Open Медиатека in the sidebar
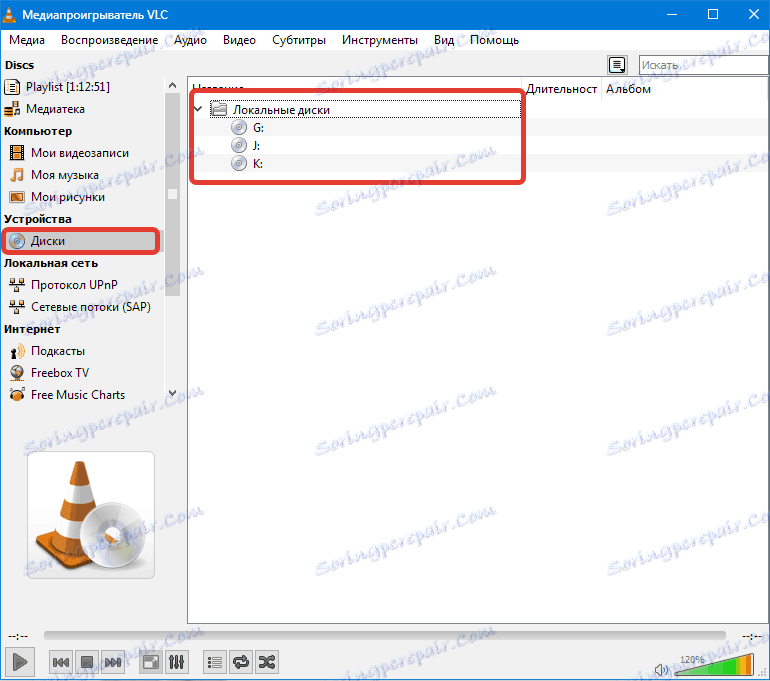 [55, 109]
